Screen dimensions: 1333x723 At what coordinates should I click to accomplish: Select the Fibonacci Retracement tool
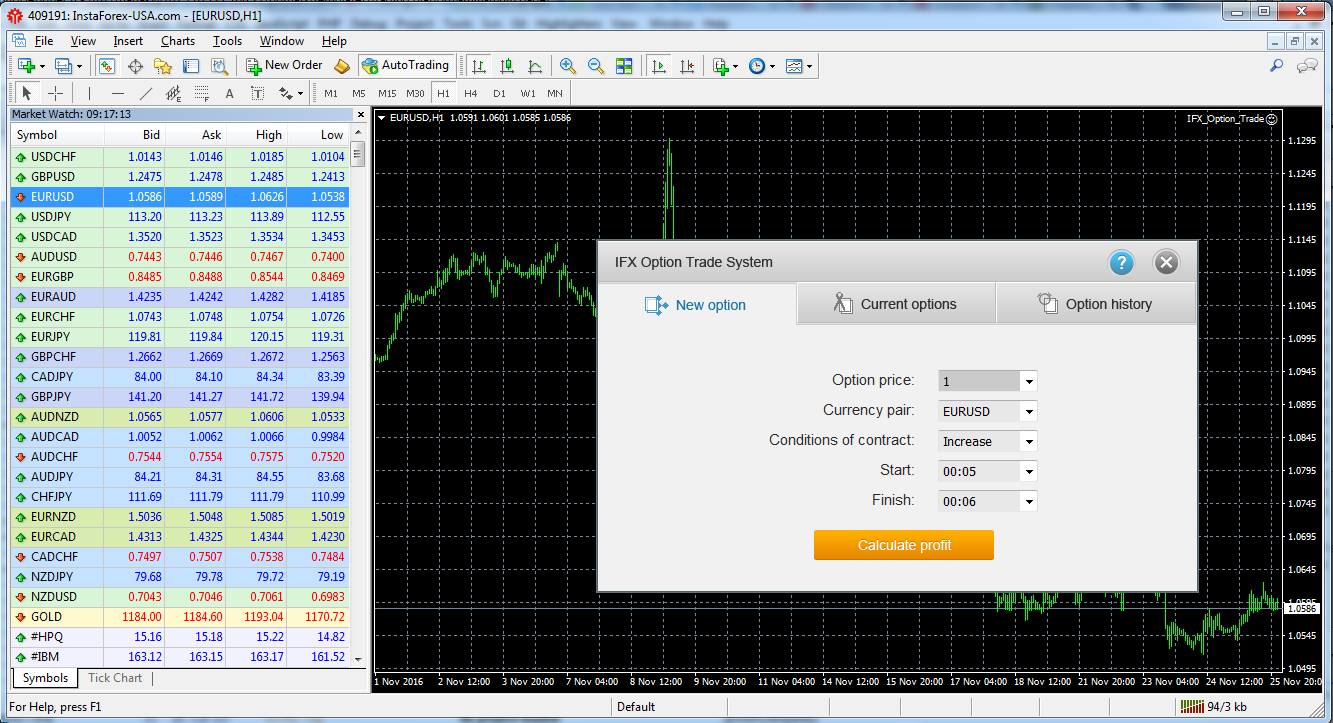[202, 93]
